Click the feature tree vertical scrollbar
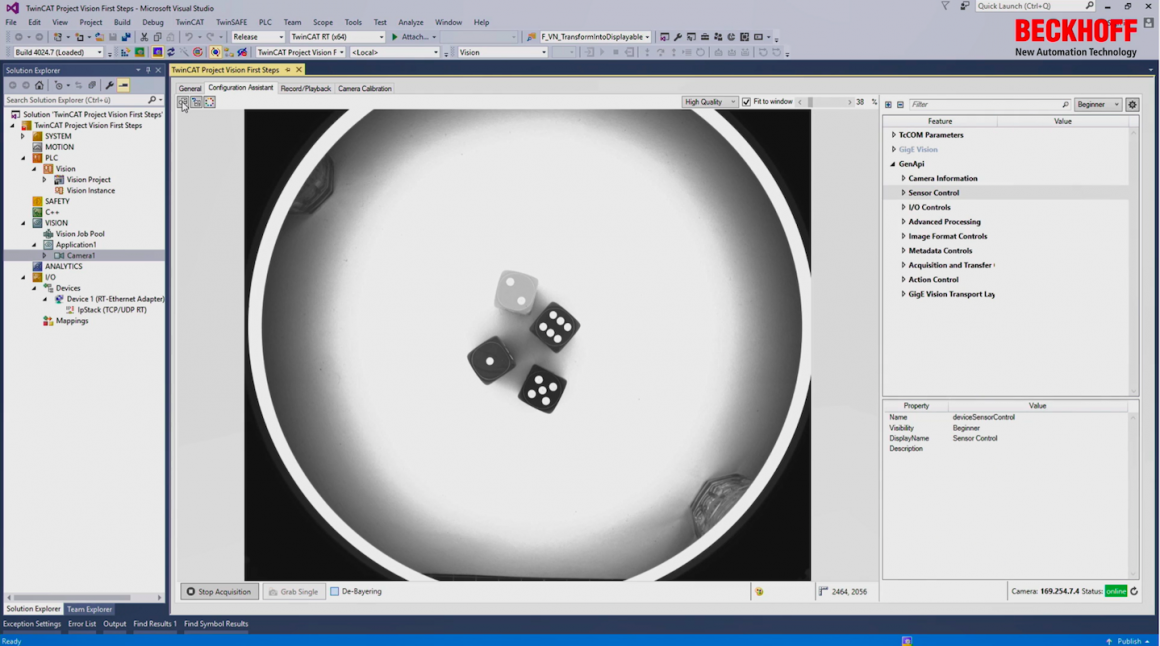Screen dimensions: 1160x646 [1133, 263]
